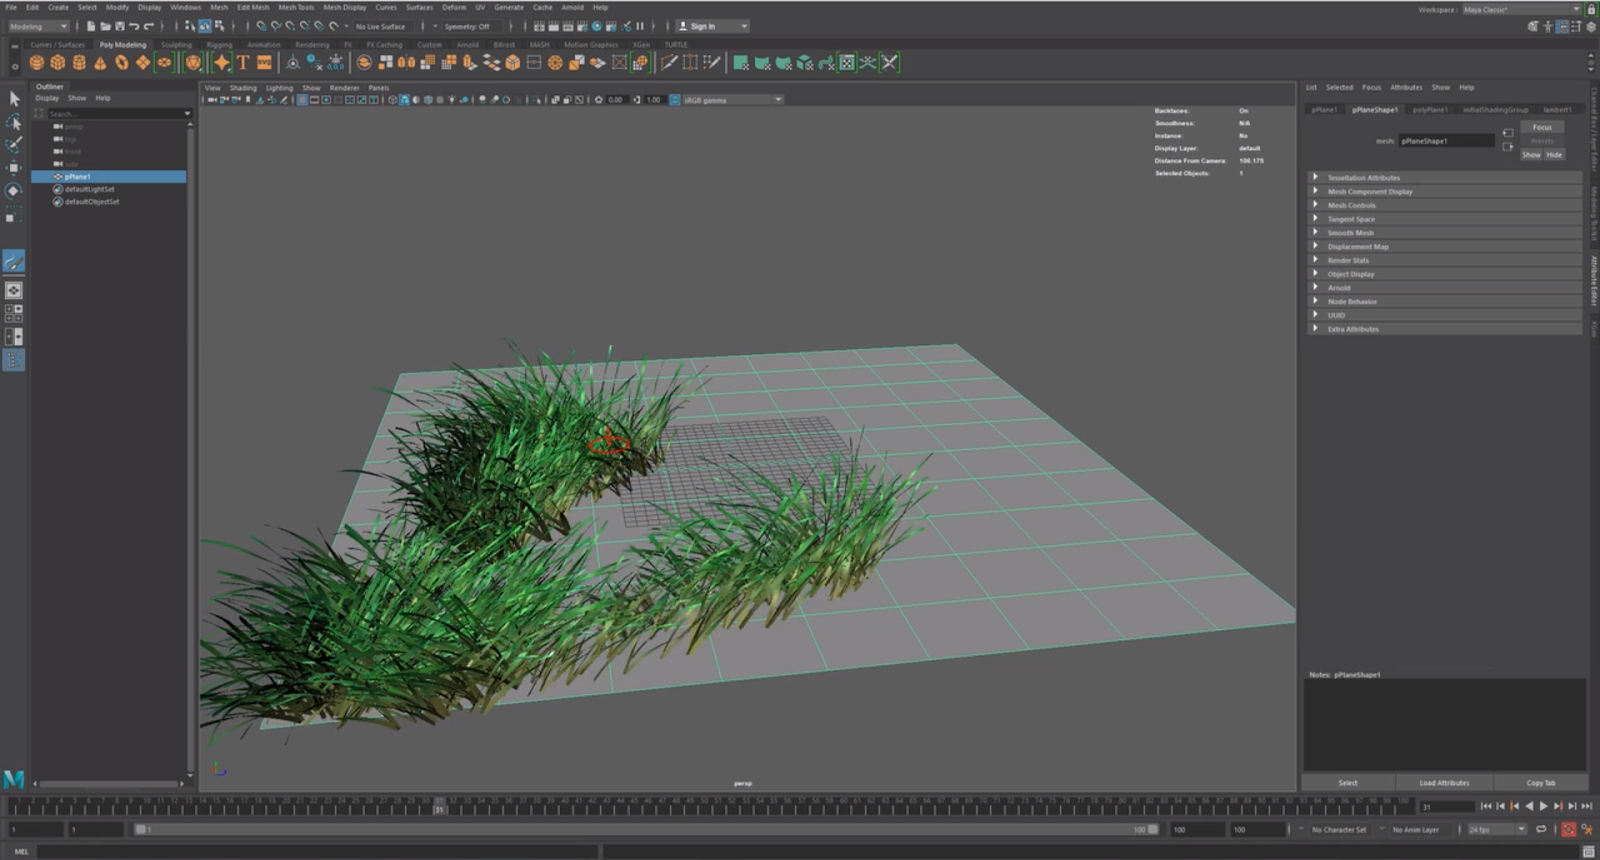The width and height of the screenshot is (1600, 860).
Task: Toggle Symmetry Off setting
Action: click(x=467, y=26)
